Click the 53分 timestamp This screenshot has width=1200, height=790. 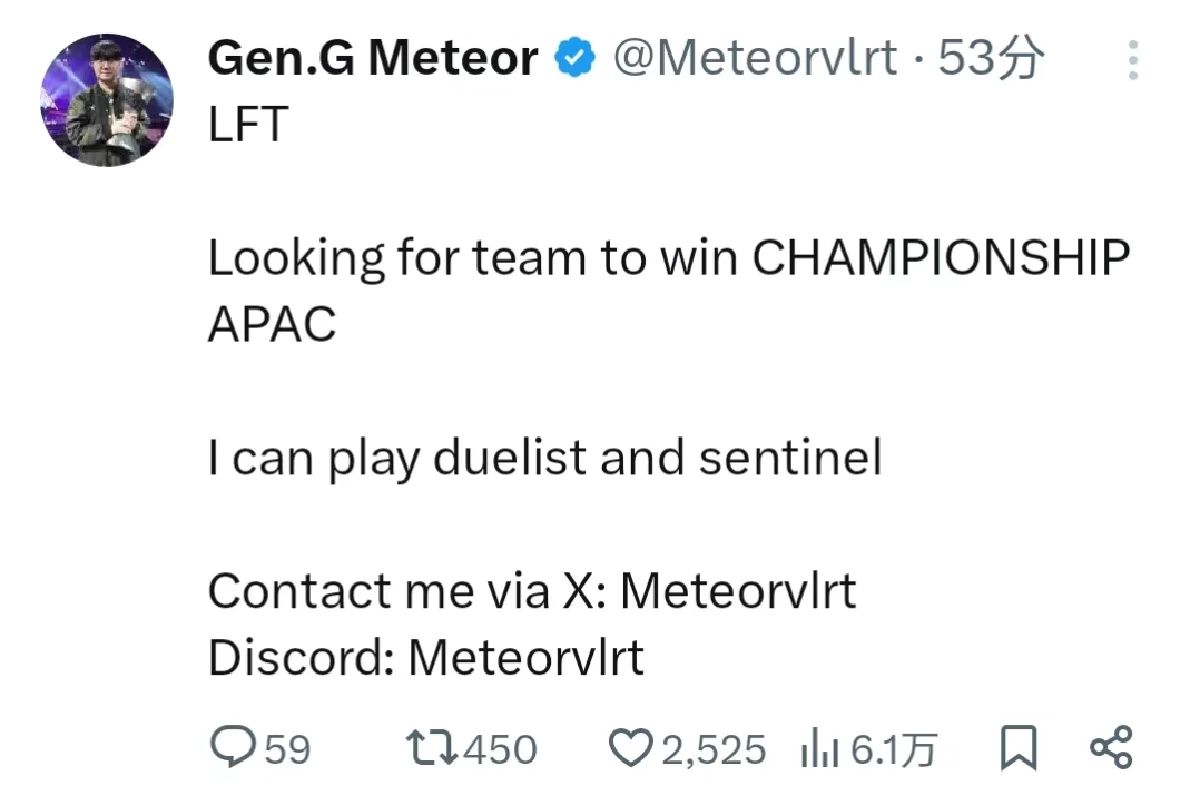[x=991, y=59]
